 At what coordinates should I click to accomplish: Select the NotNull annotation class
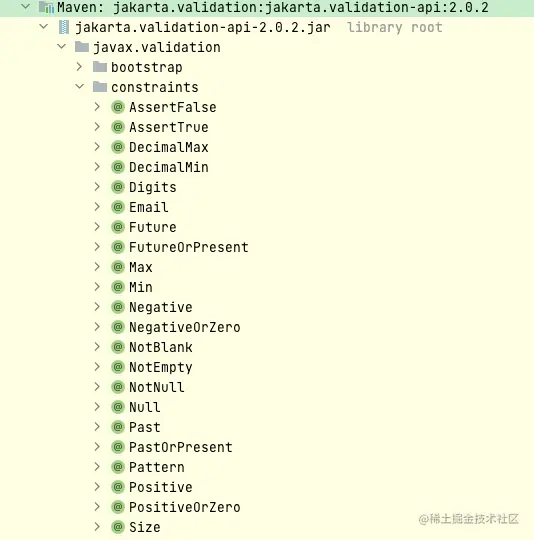click(x=157, y=387)
